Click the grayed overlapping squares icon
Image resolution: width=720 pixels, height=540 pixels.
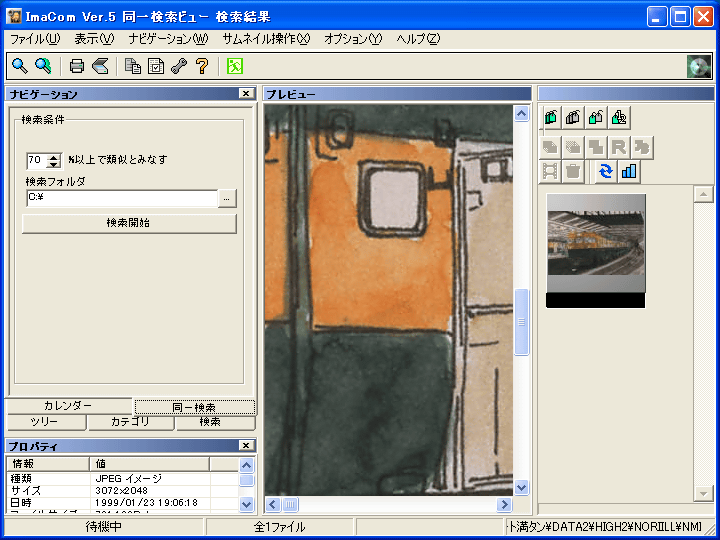tap(596, 147)
